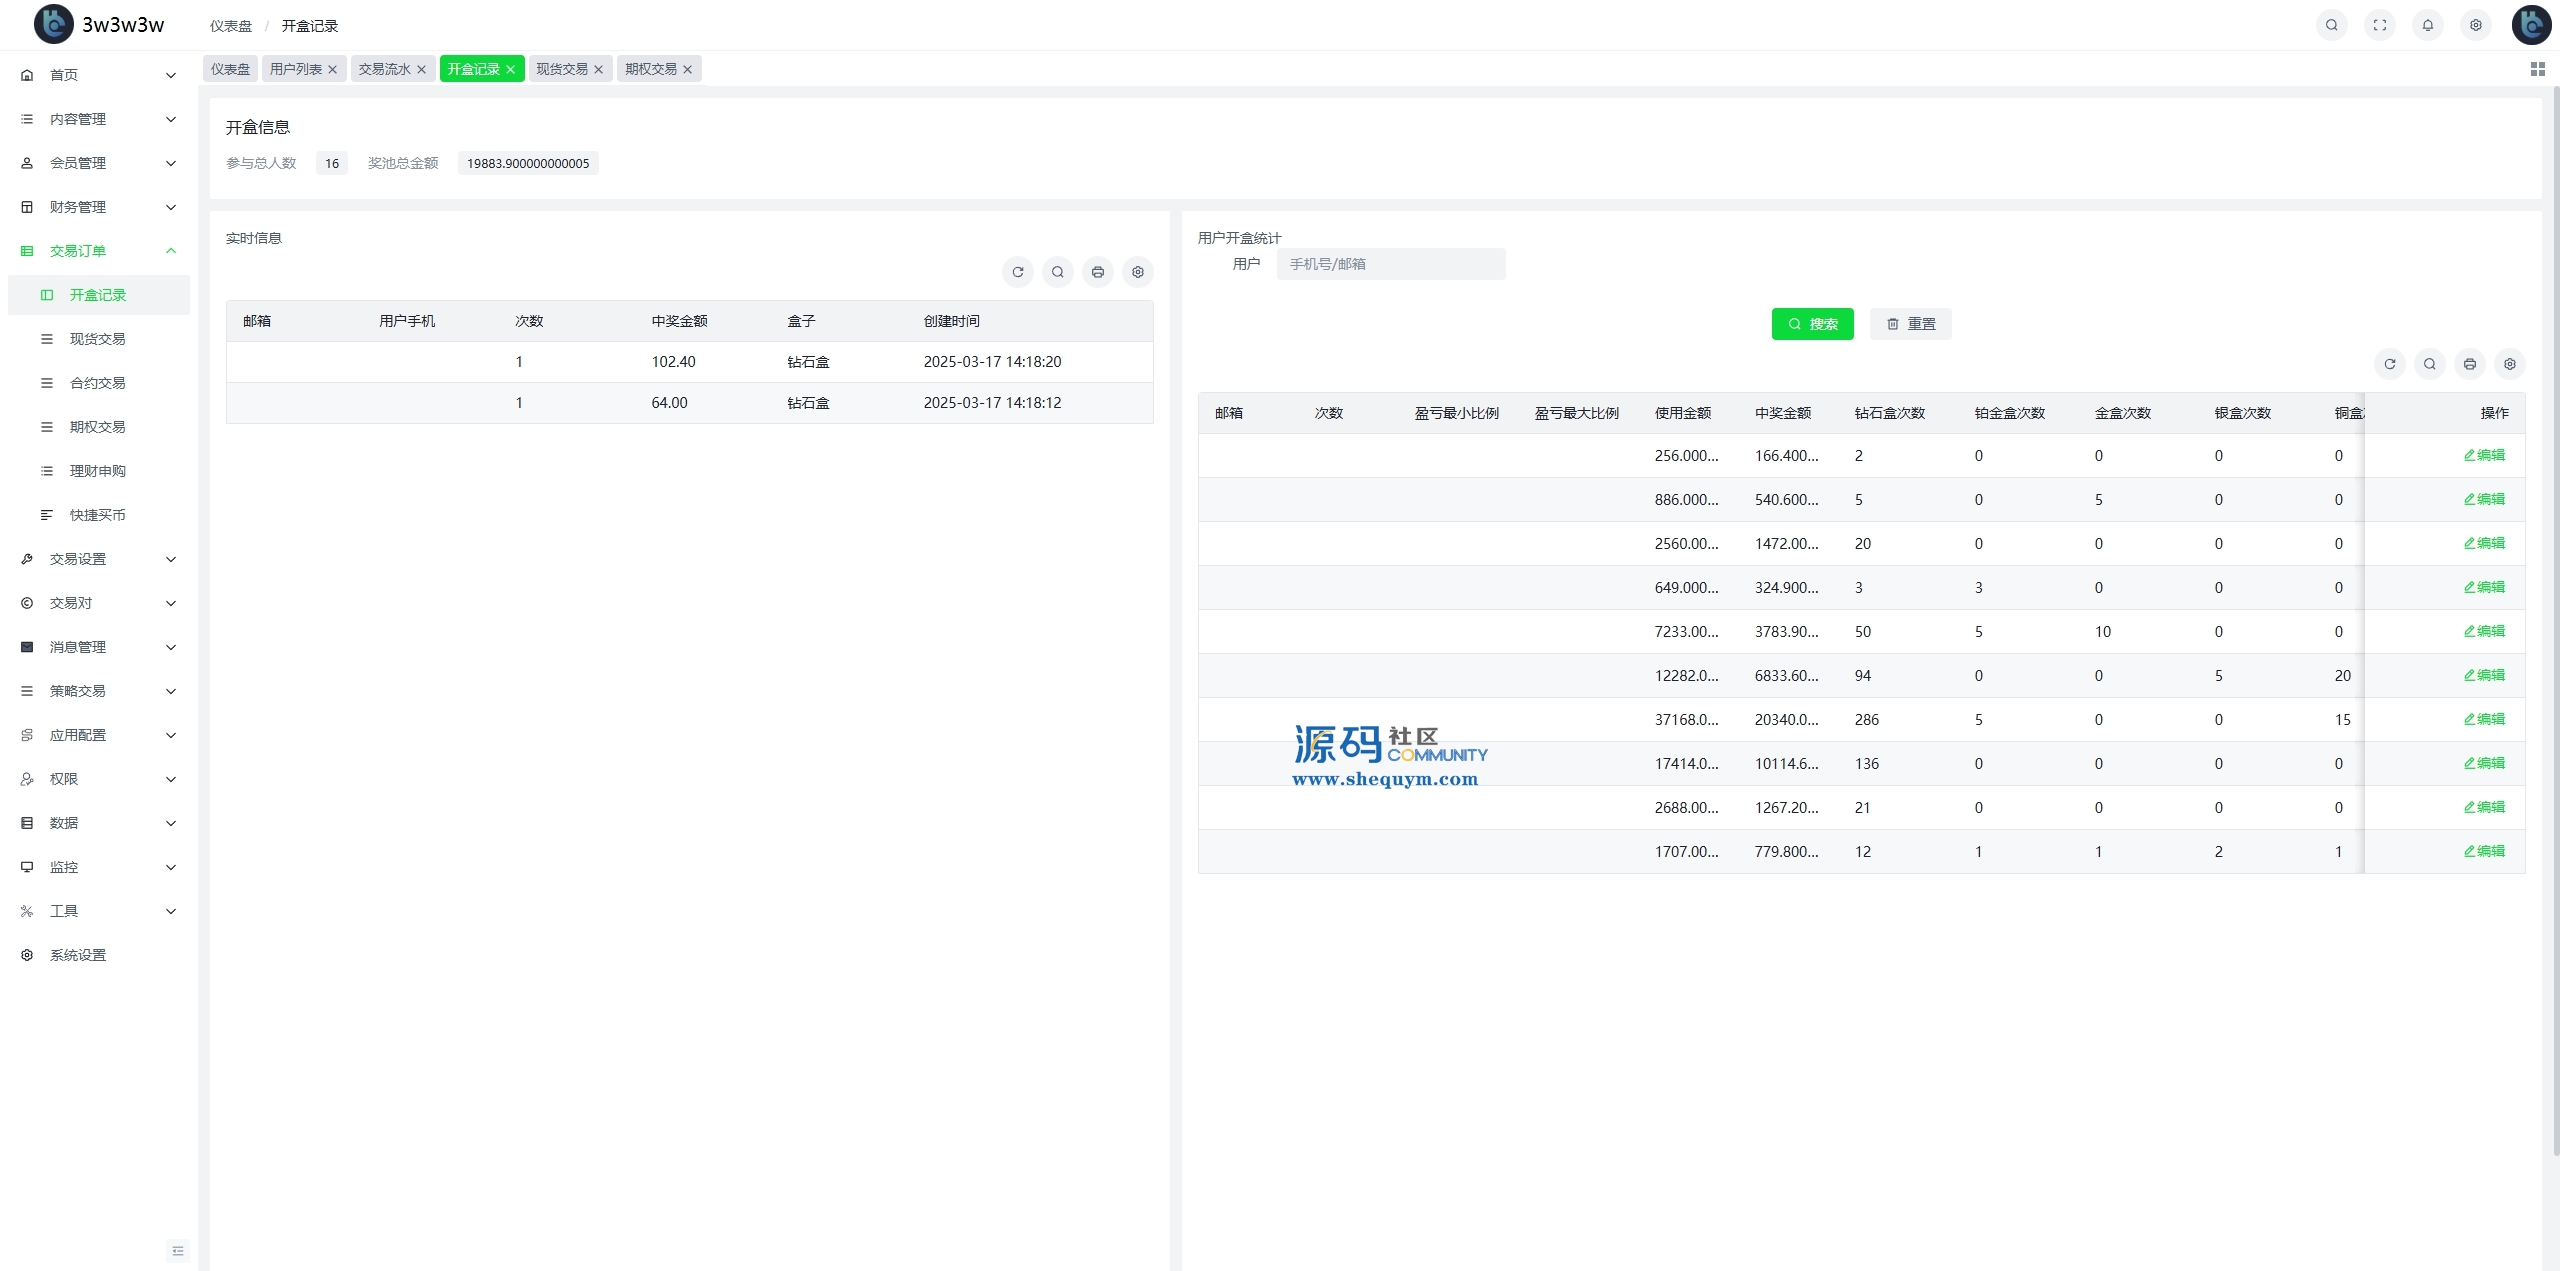
Task: Click the search icon above 用户开盒统计 table
Action: pos(2429,364)
